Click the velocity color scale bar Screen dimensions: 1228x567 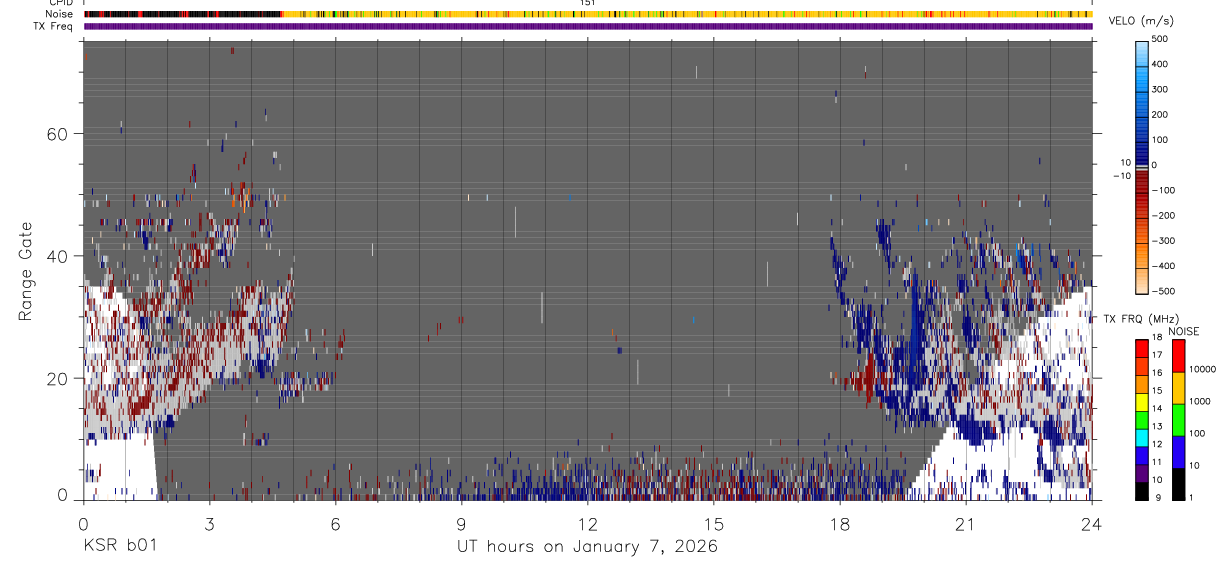(1142, 166)
